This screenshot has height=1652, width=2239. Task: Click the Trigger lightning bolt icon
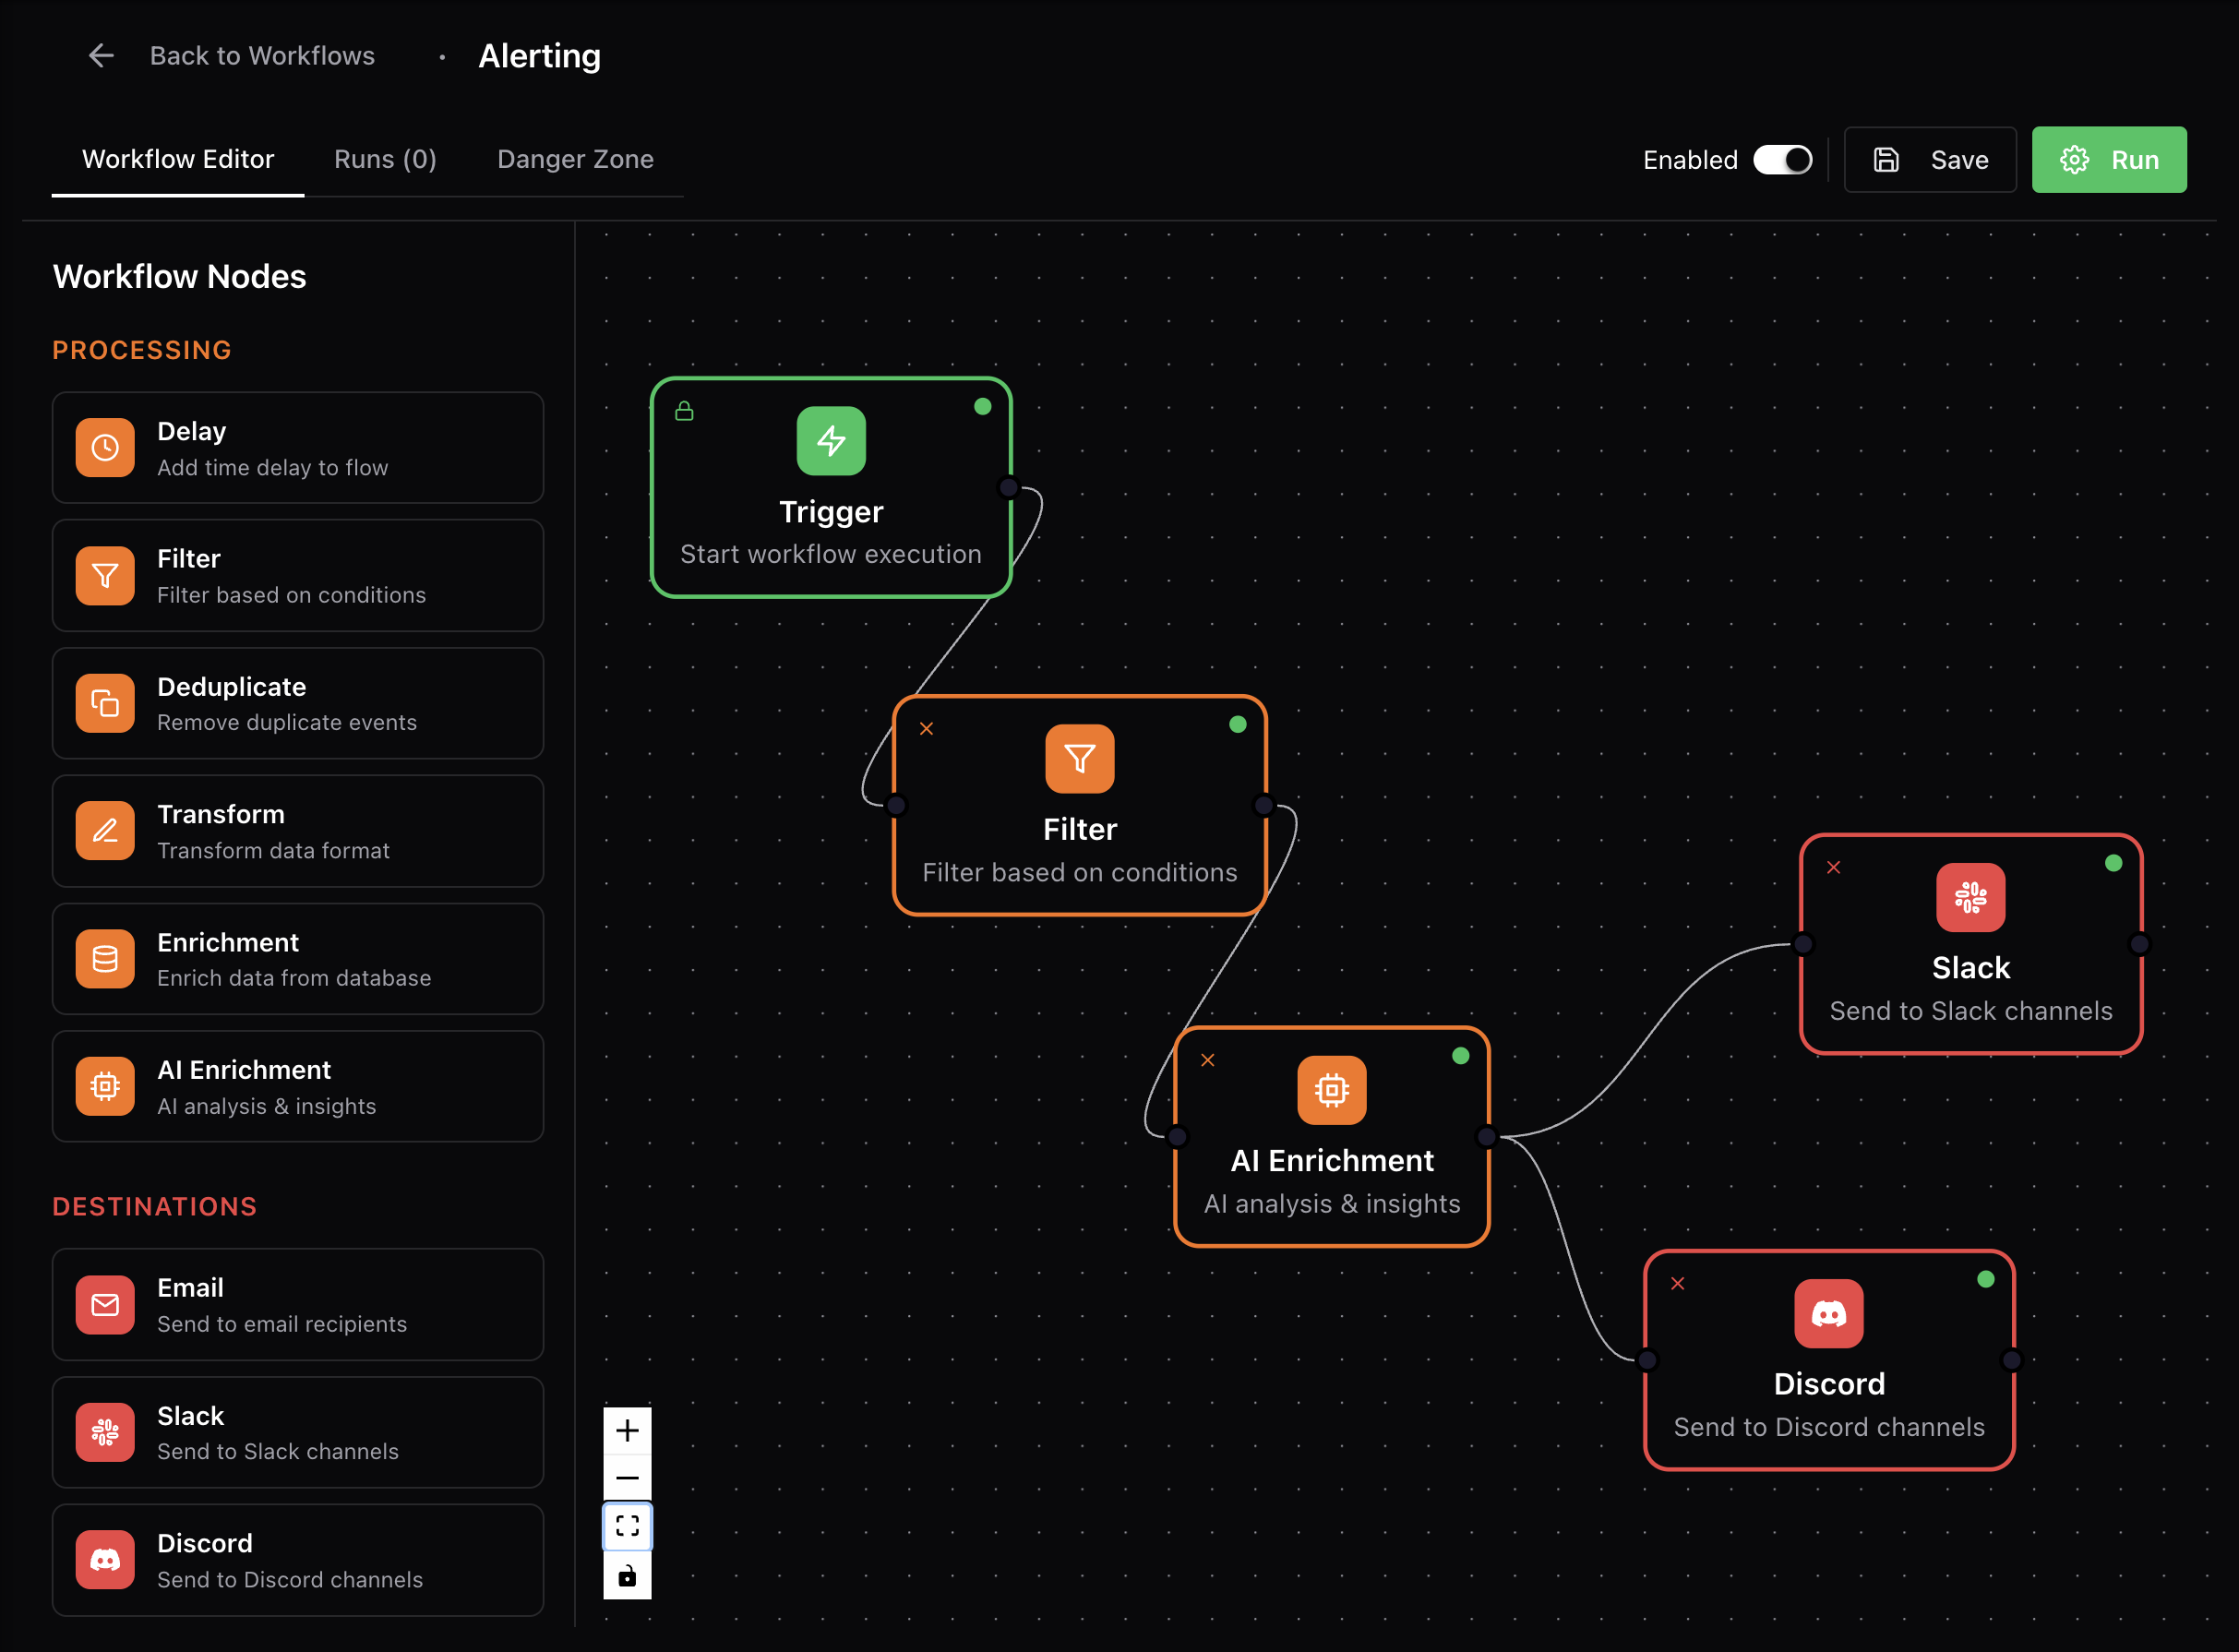coord(831,441)
